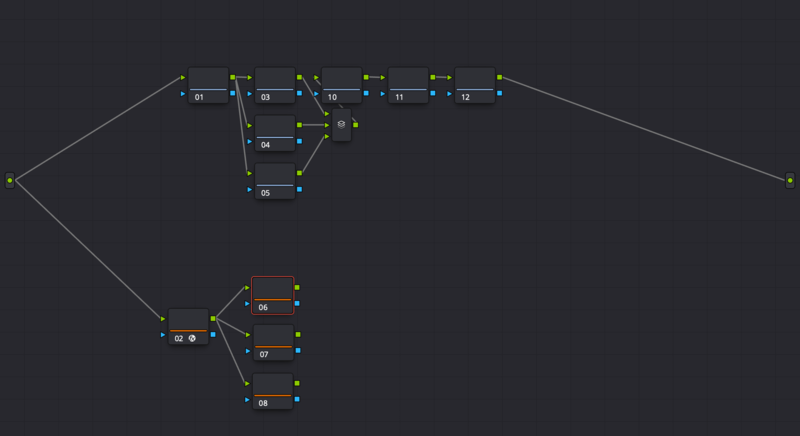The width and height of the screenshot is (800, 436).
Task: Select corrector node 11
Action: point(408,85)
